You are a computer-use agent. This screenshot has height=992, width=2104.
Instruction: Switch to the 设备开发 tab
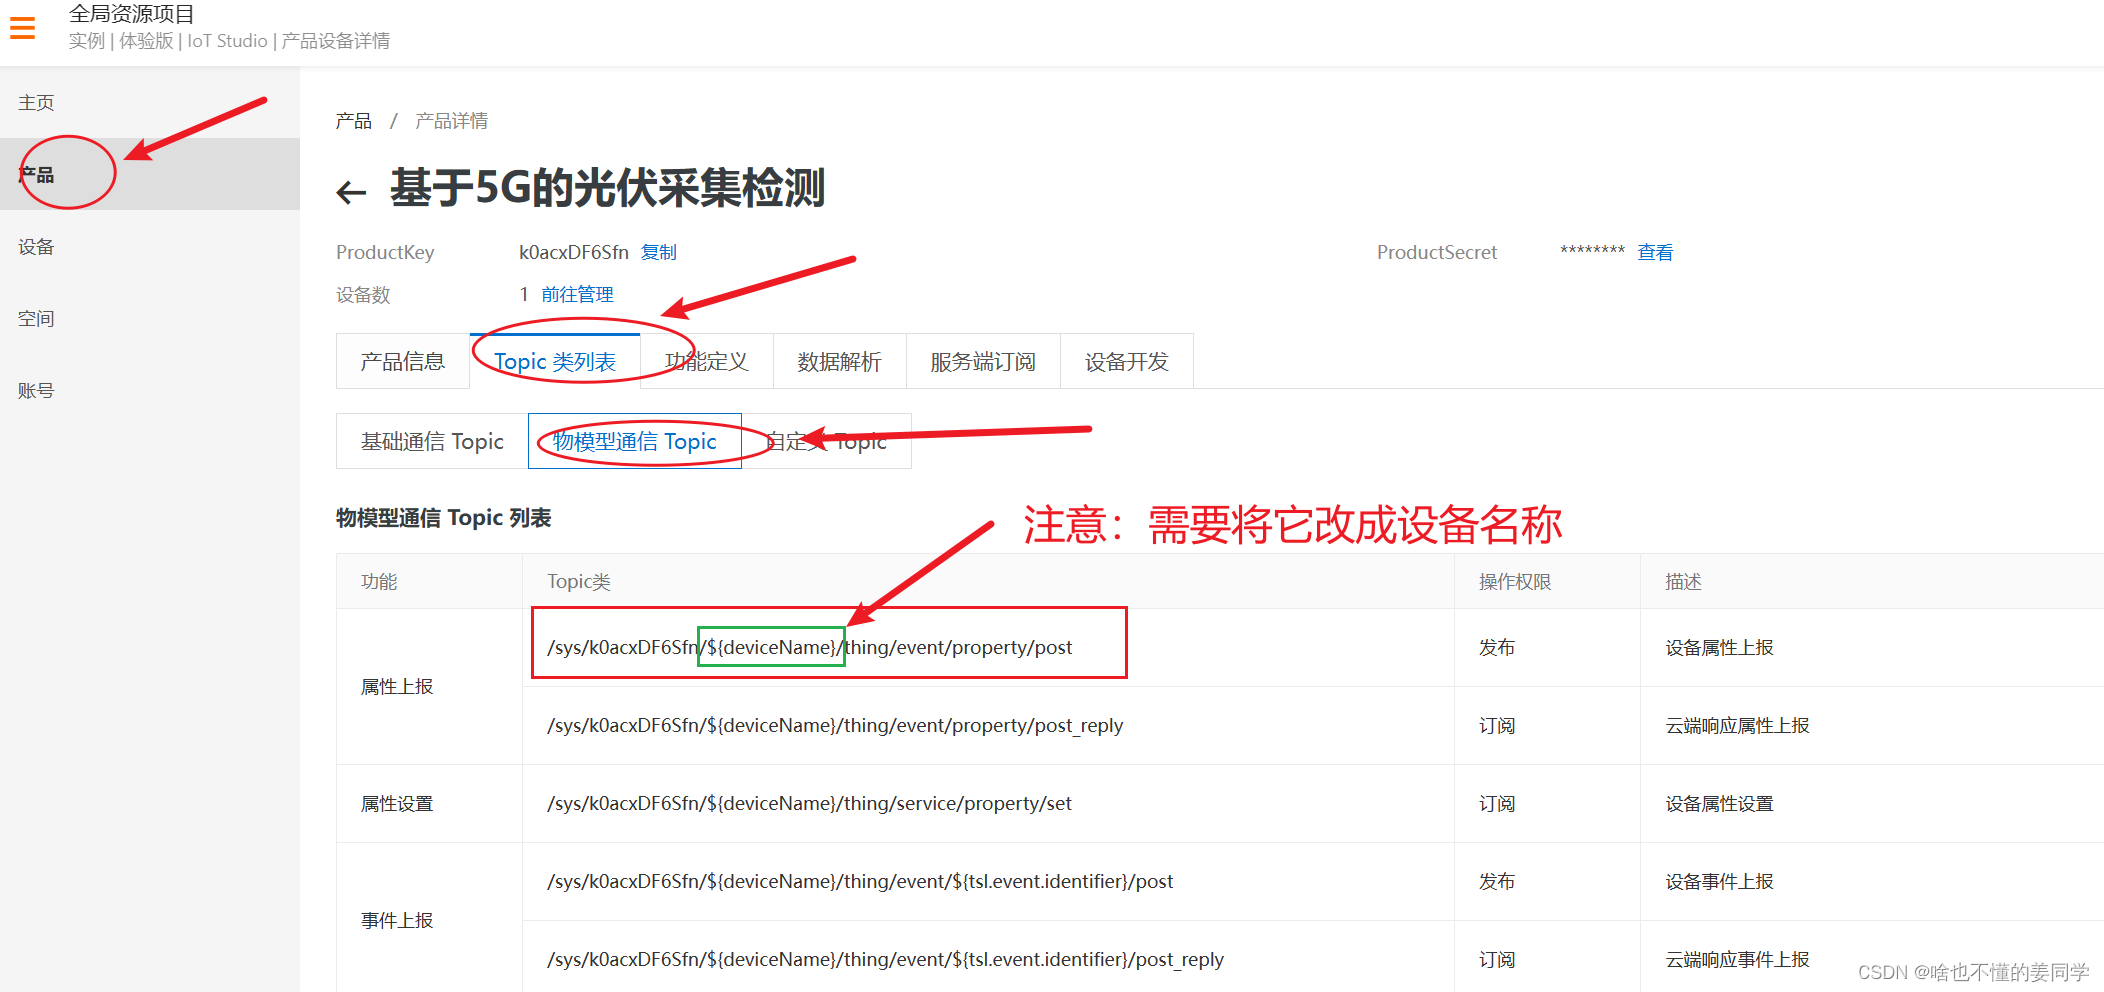[x=1126, y=361]
